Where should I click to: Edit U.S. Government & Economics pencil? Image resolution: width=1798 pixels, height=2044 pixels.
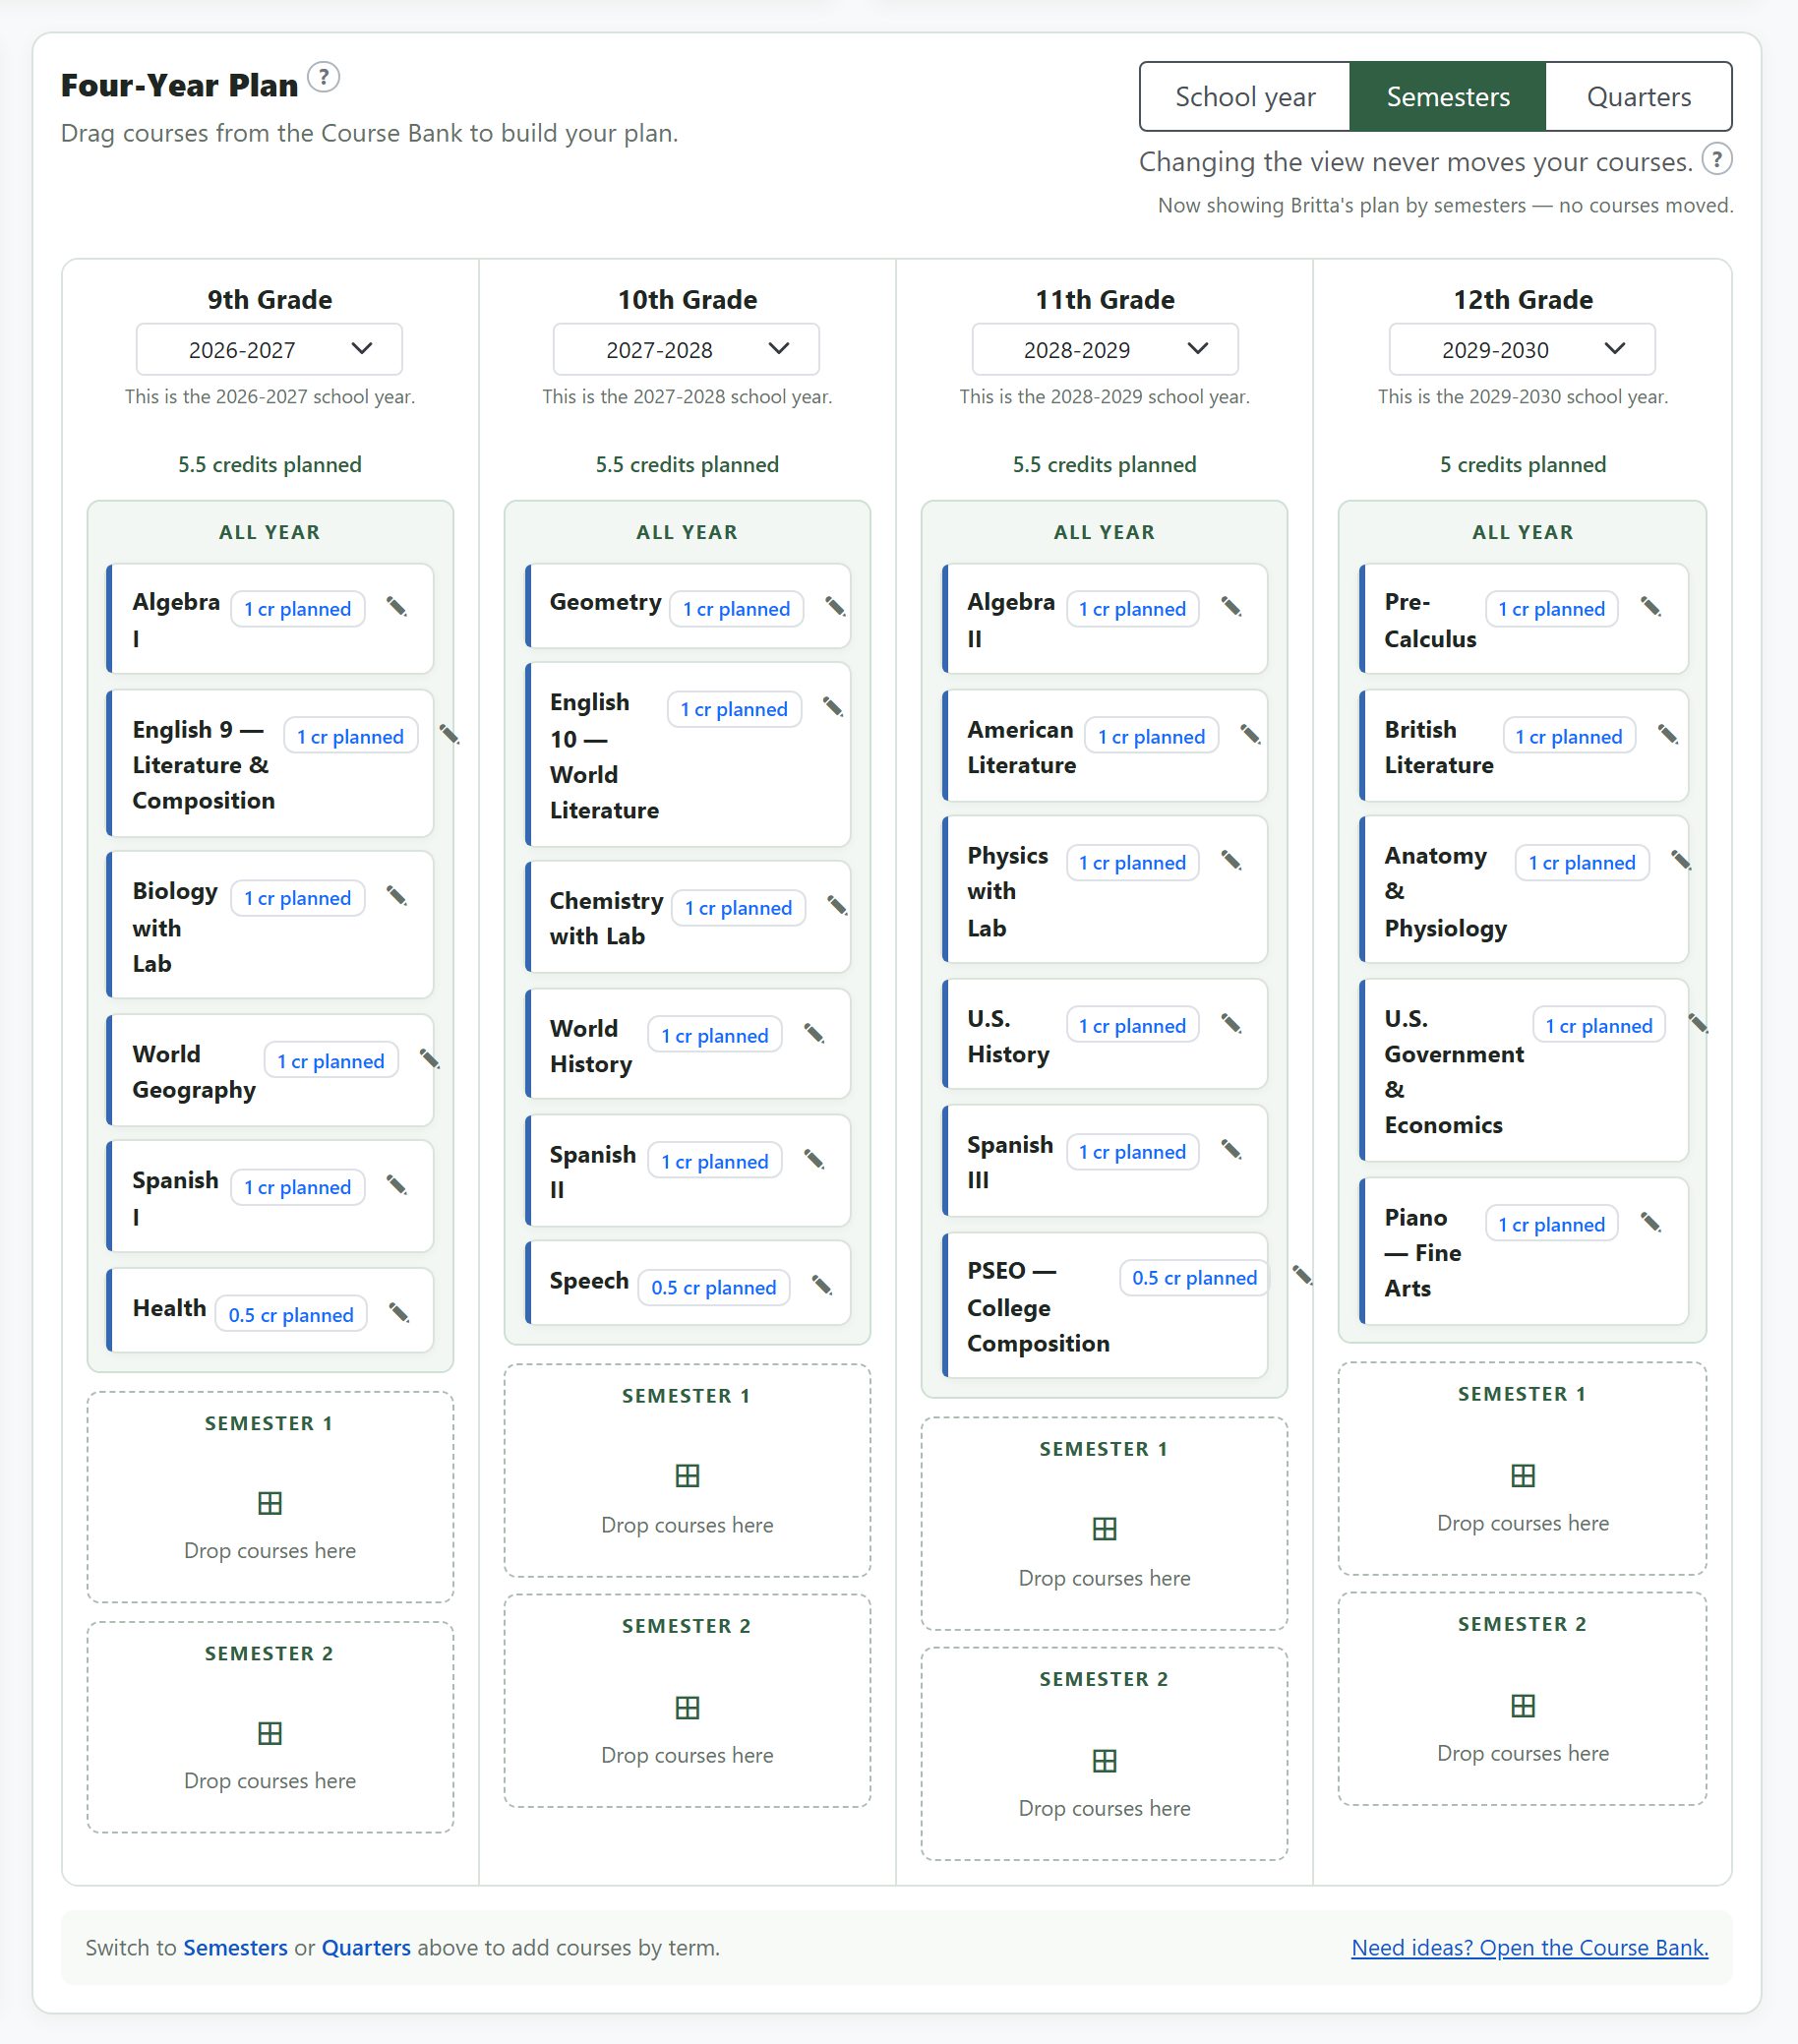pyautogui.click(x=1699, y=1024)
